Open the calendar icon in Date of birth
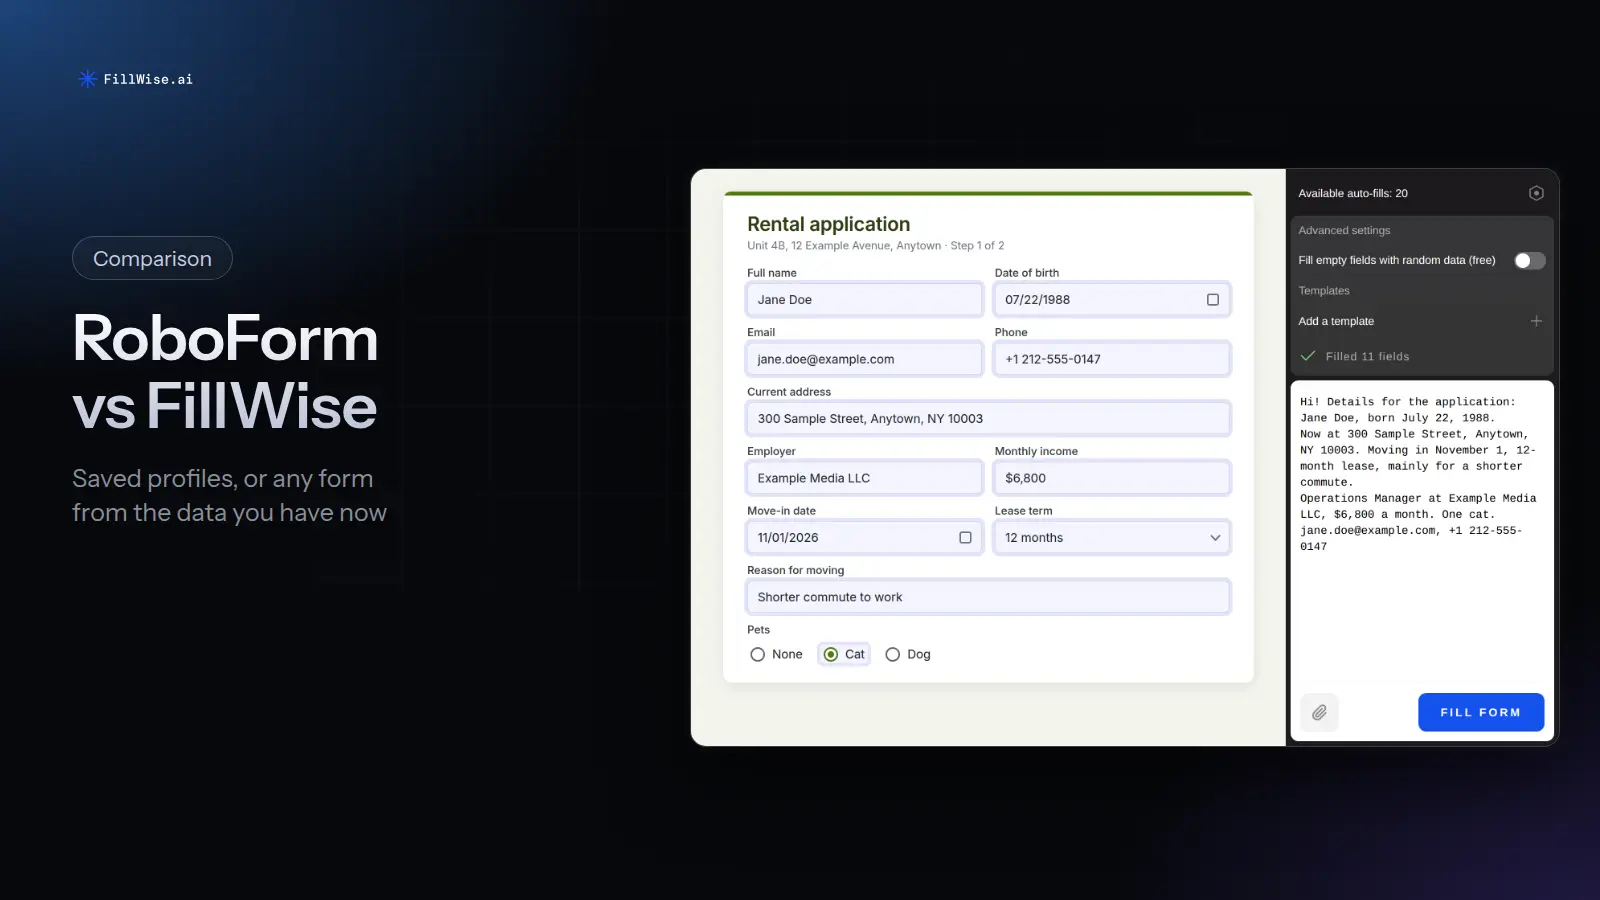 pos(1213,300)
